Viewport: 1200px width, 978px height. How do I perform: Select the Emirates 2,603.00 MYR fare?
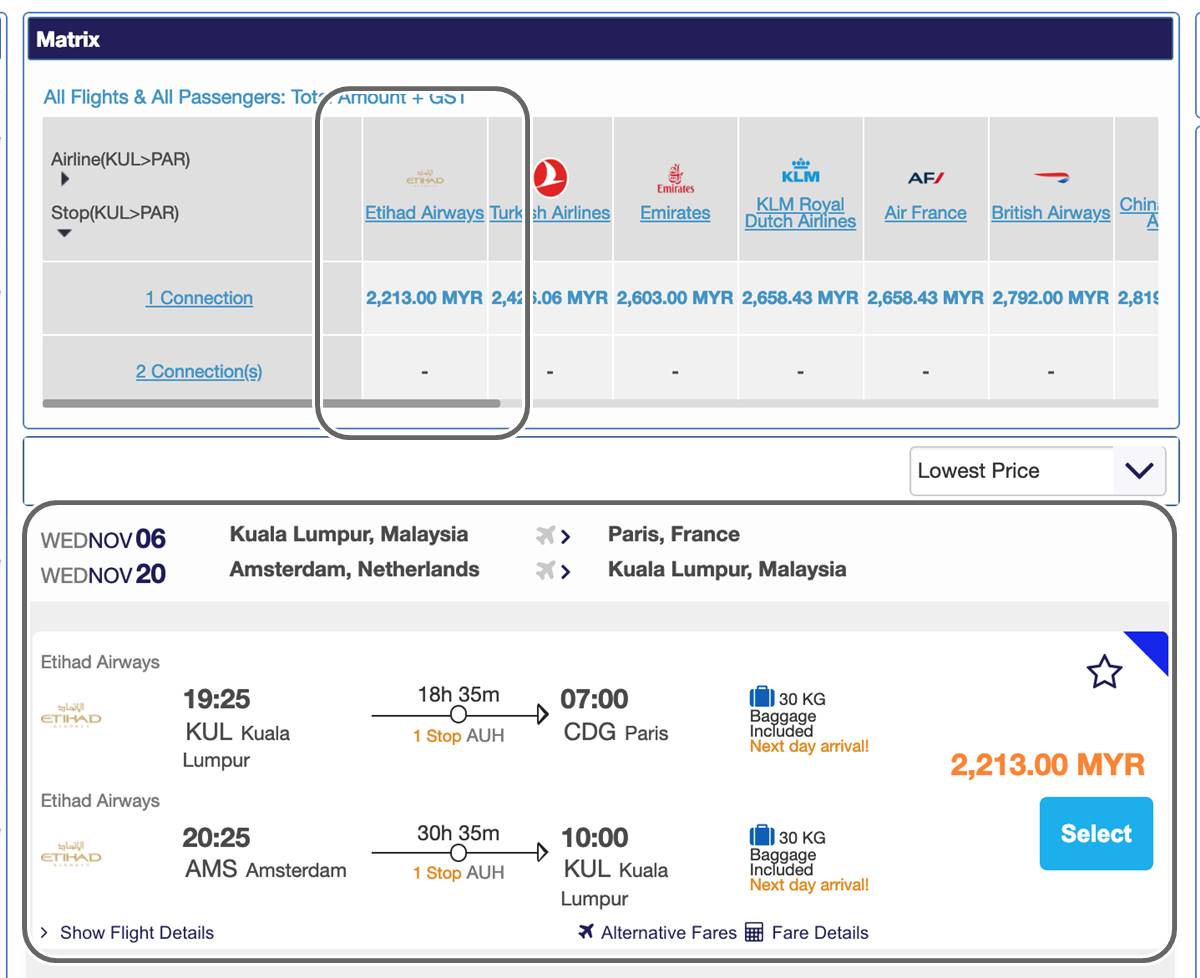point(675,298)
